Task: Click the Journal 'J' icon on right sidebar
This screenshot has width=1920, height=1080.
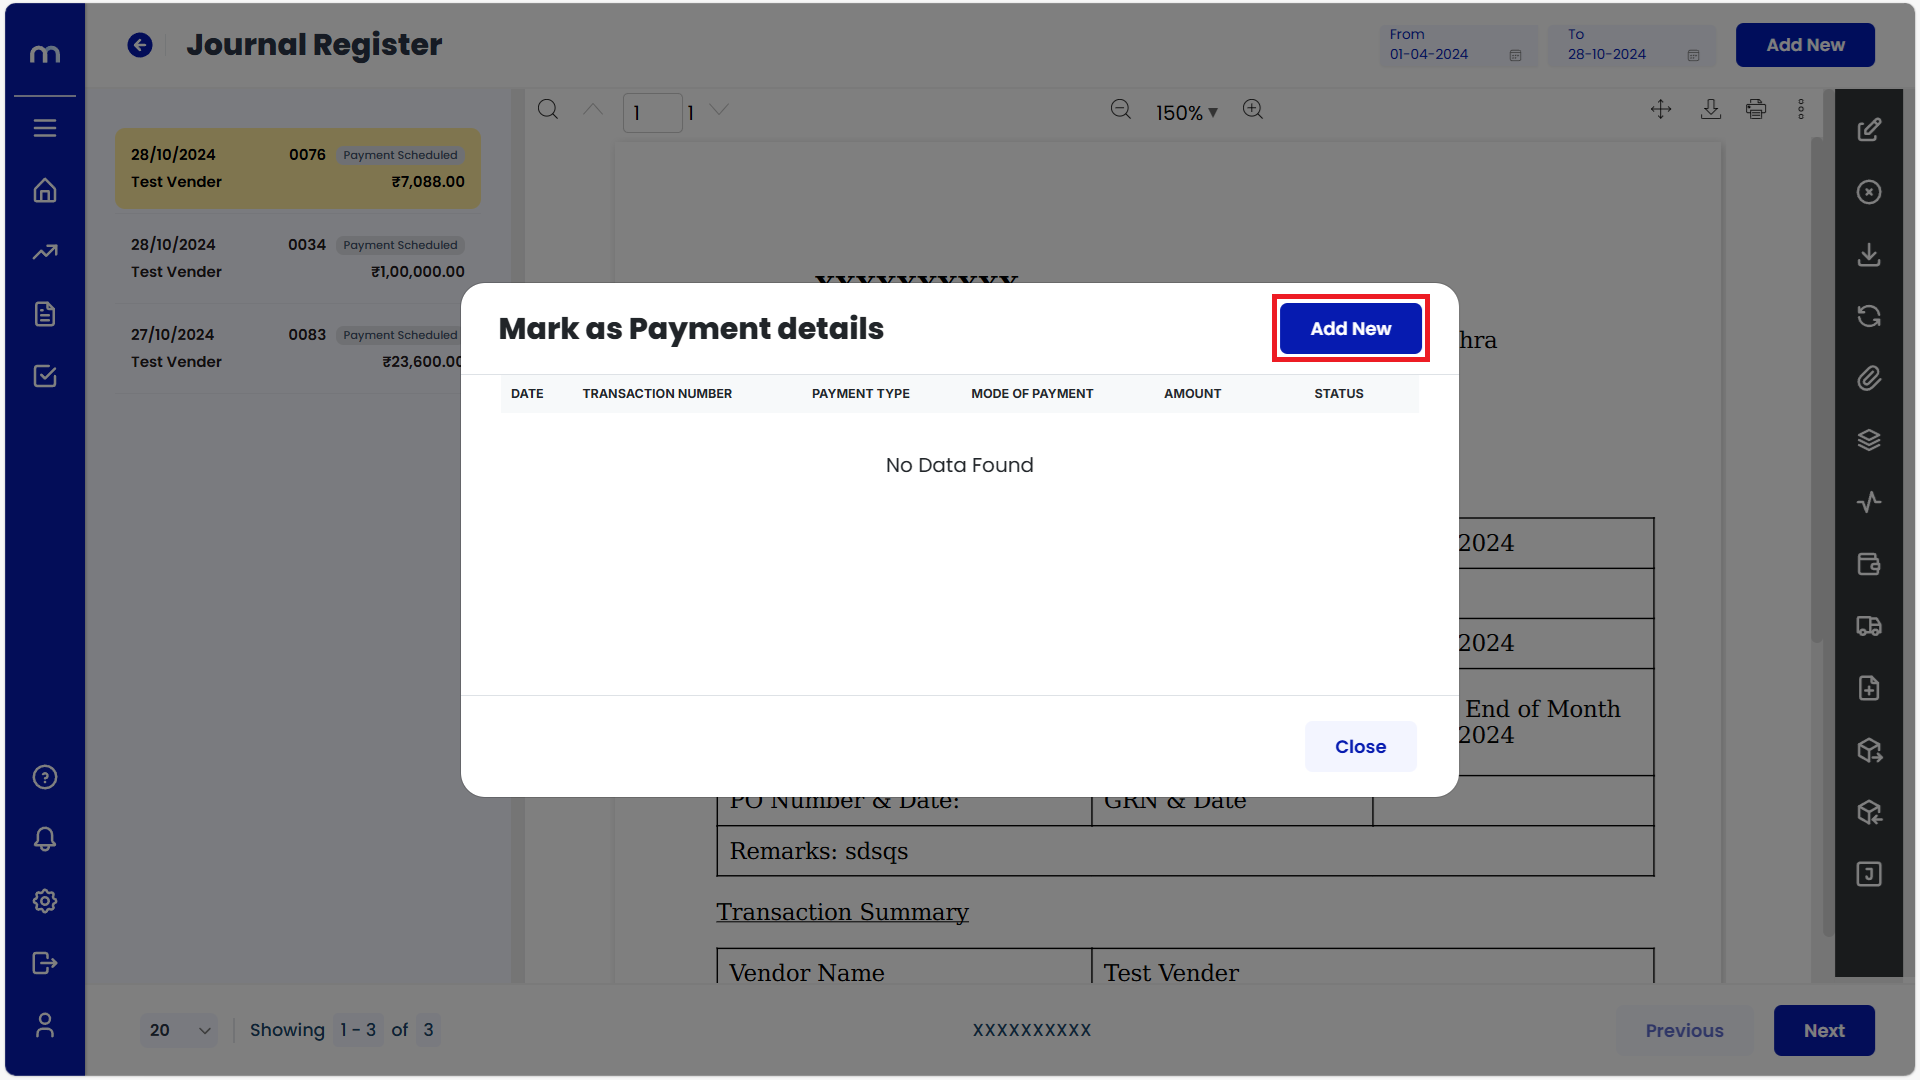Action: [x=1869, y=873]
